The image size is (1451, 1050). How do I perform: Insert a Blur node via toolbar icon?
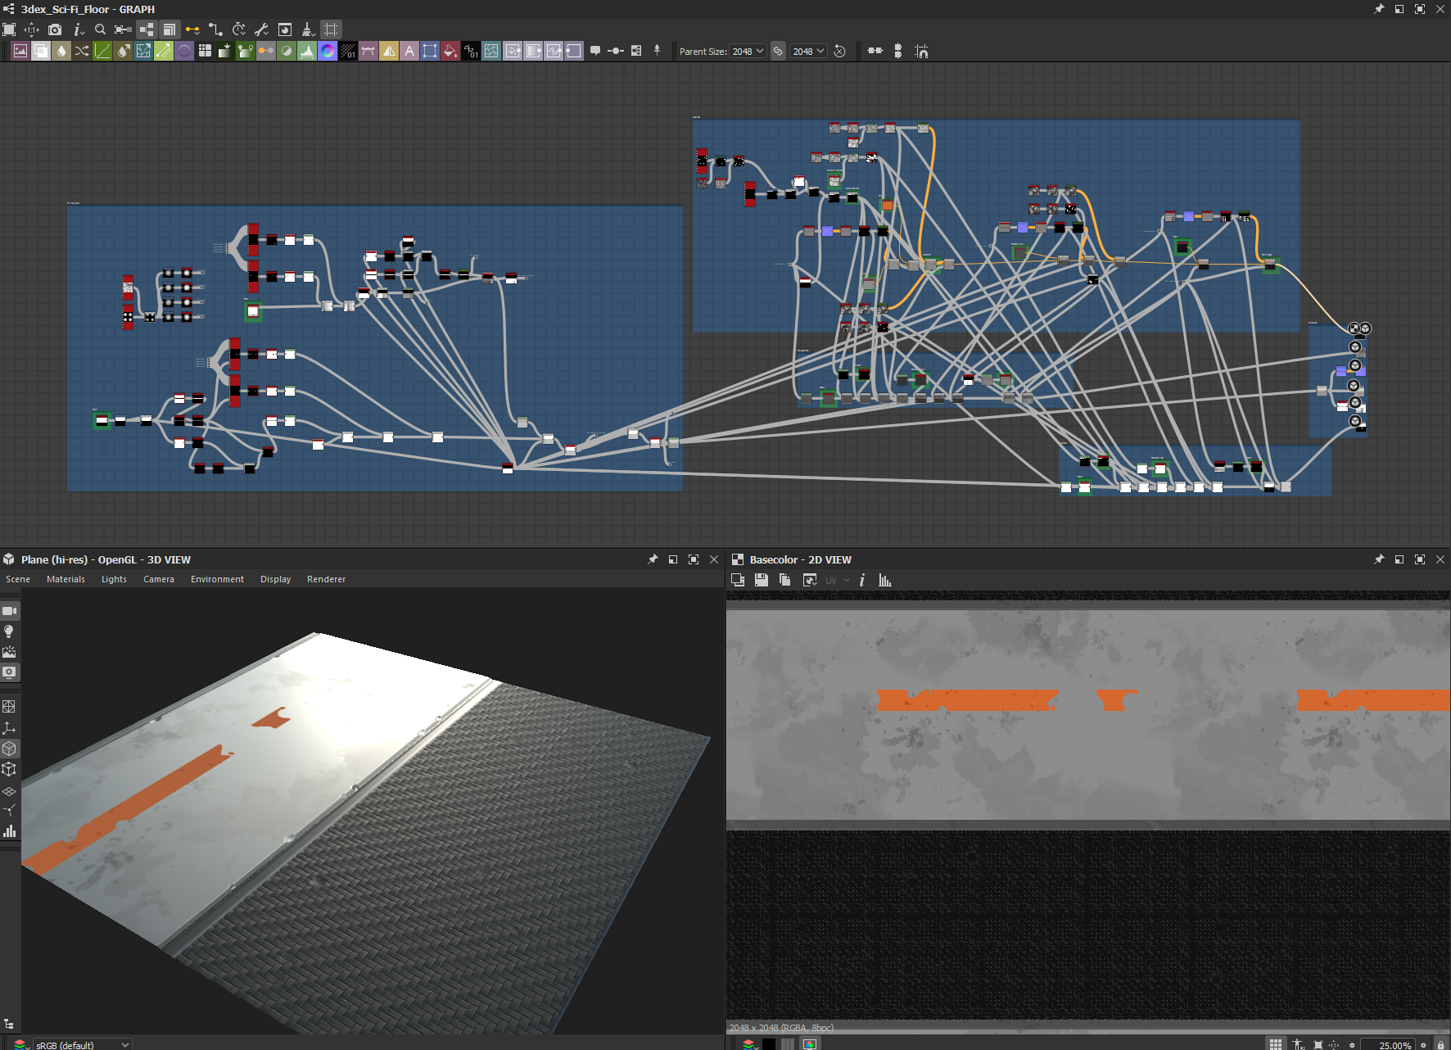[x=61, y=51]
